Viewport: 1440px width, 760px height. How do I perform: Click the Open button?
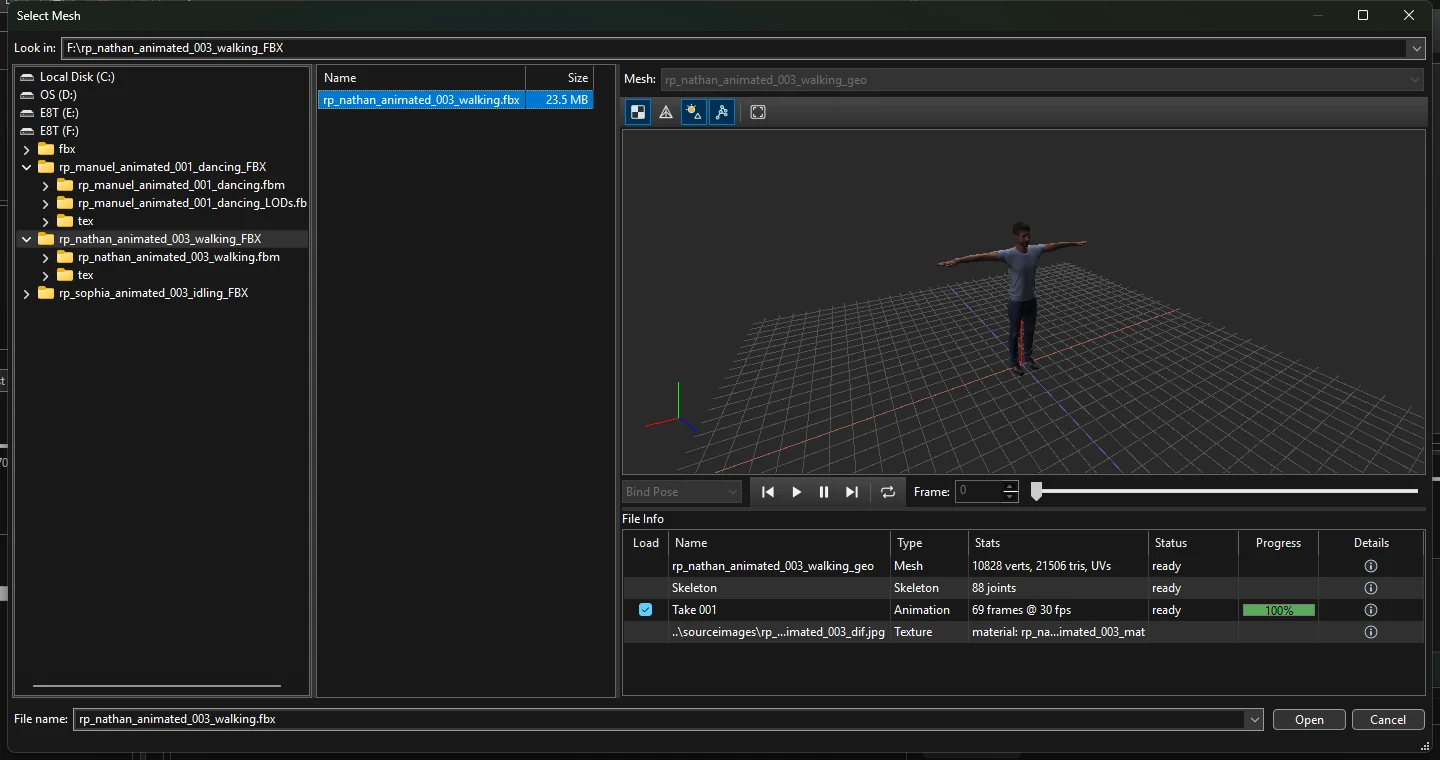pos(1309,720)
